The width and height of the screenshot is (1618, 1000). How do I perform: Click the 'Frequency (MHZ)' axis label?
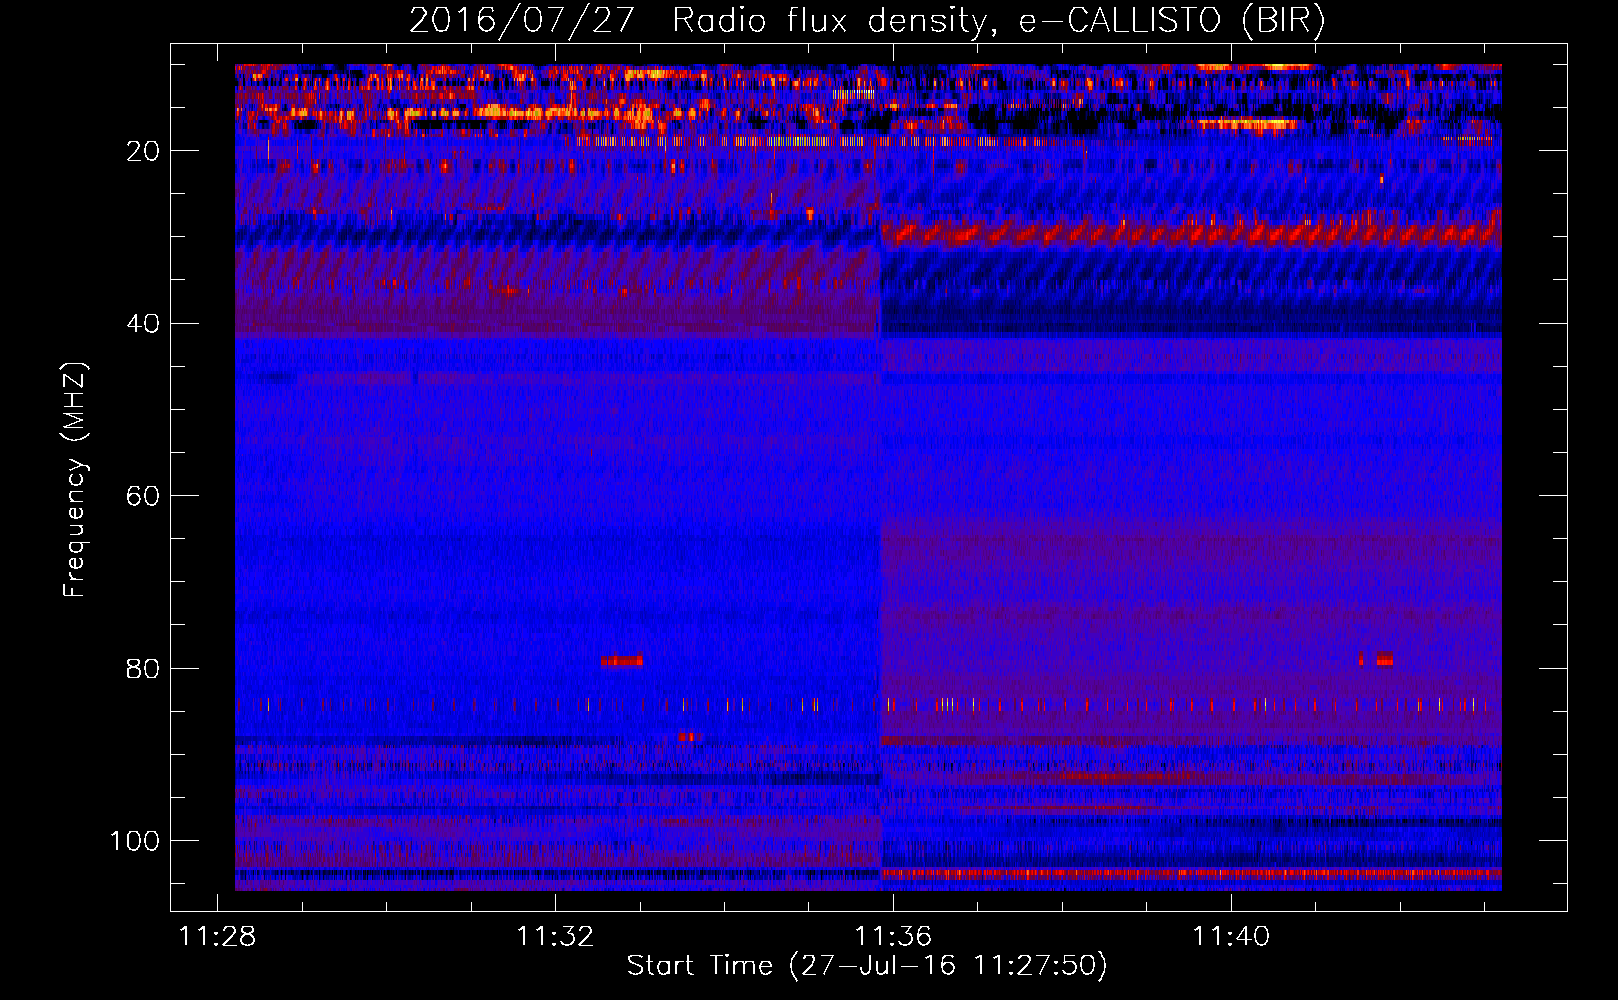coord(75,479)
